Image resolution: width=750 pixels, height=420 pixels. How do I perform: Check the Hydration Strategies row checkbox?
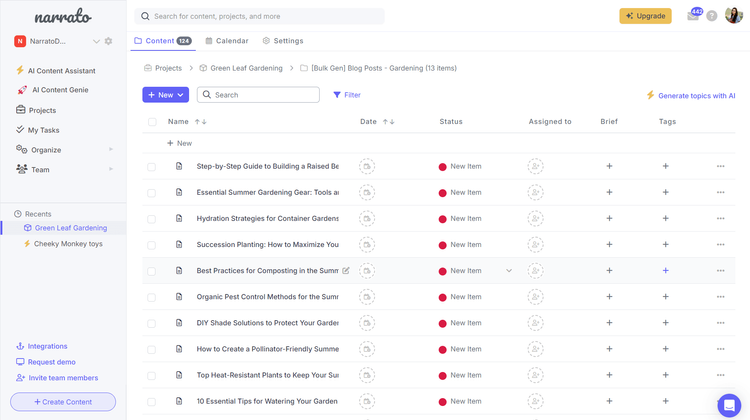click(152, 219)
